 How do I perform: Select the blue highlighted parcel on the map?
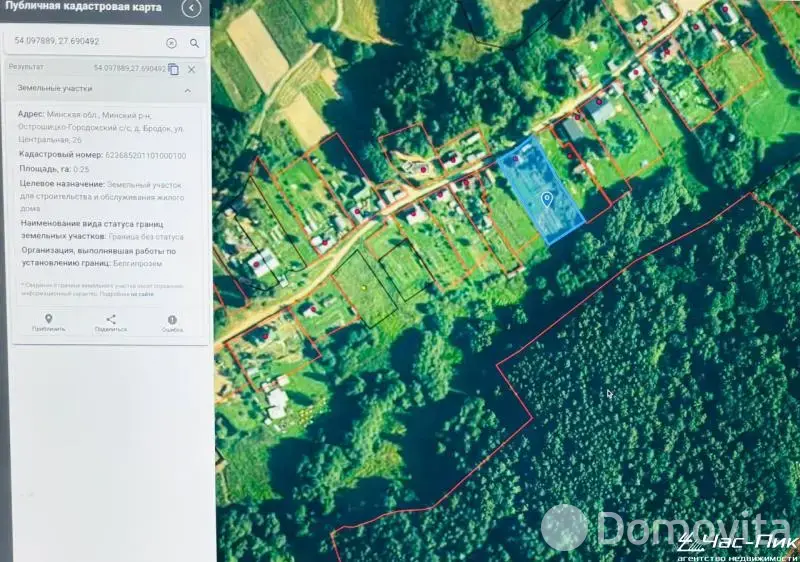click(x=540, y=189)
